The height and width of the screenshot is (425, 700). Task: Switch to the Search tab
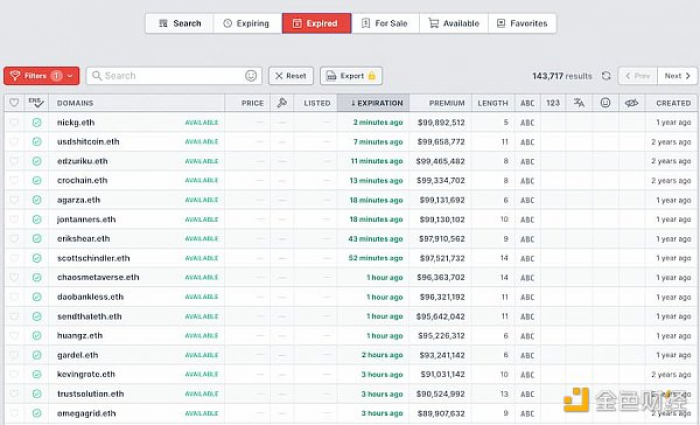(180, 23)
